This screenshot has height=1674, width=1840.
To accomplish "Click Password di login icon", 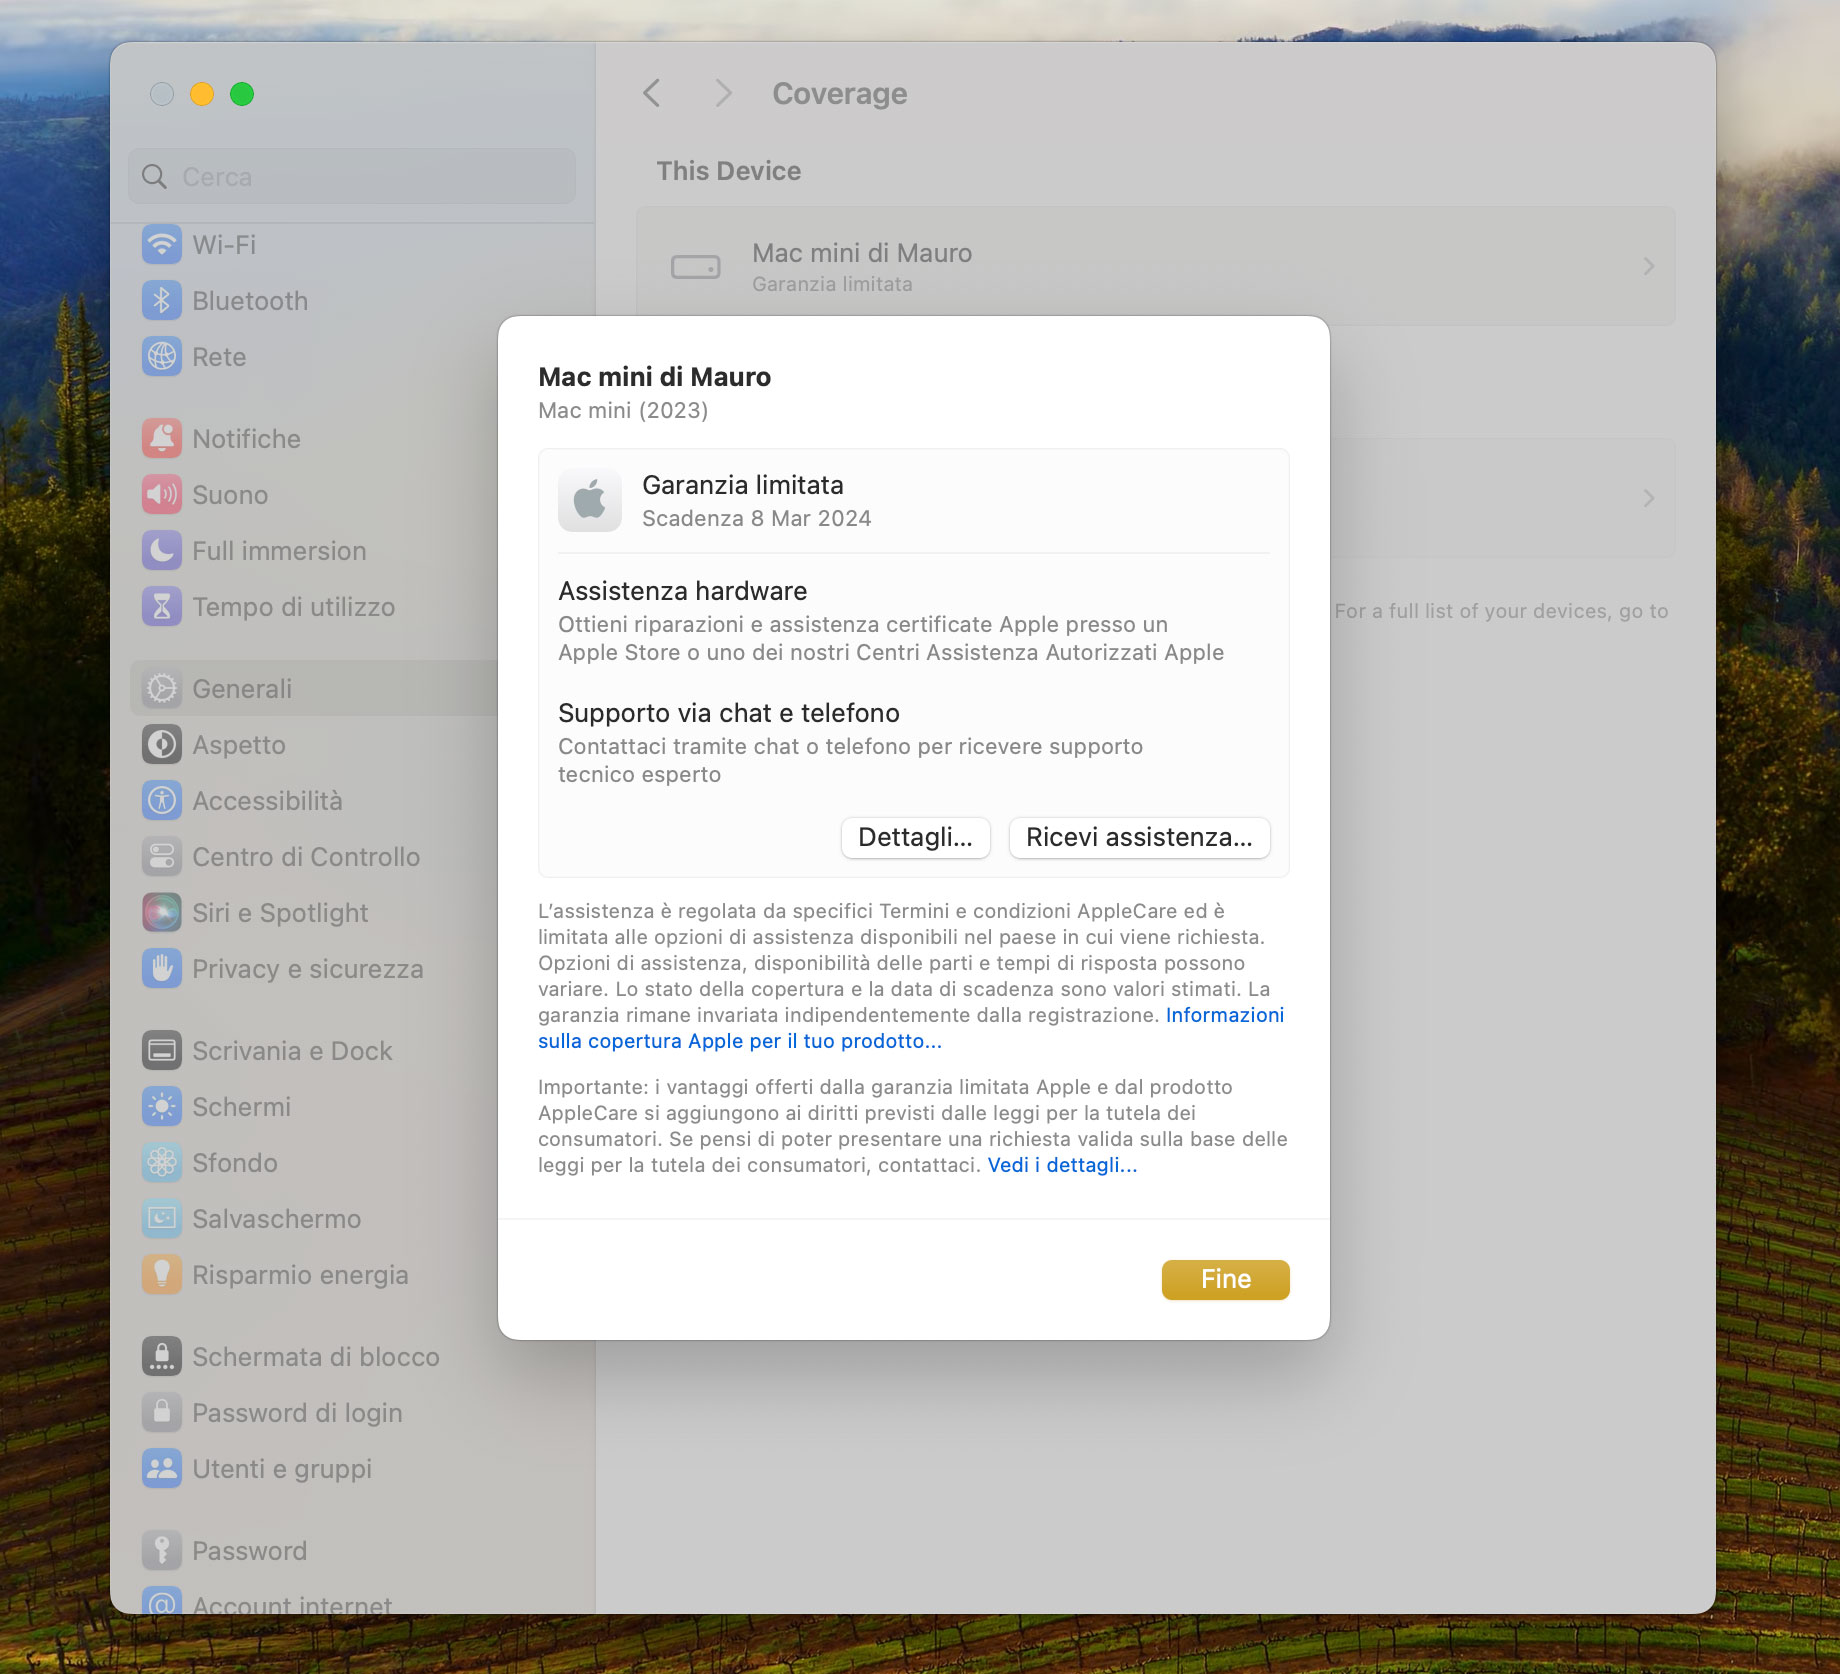I will [162, 1412].
